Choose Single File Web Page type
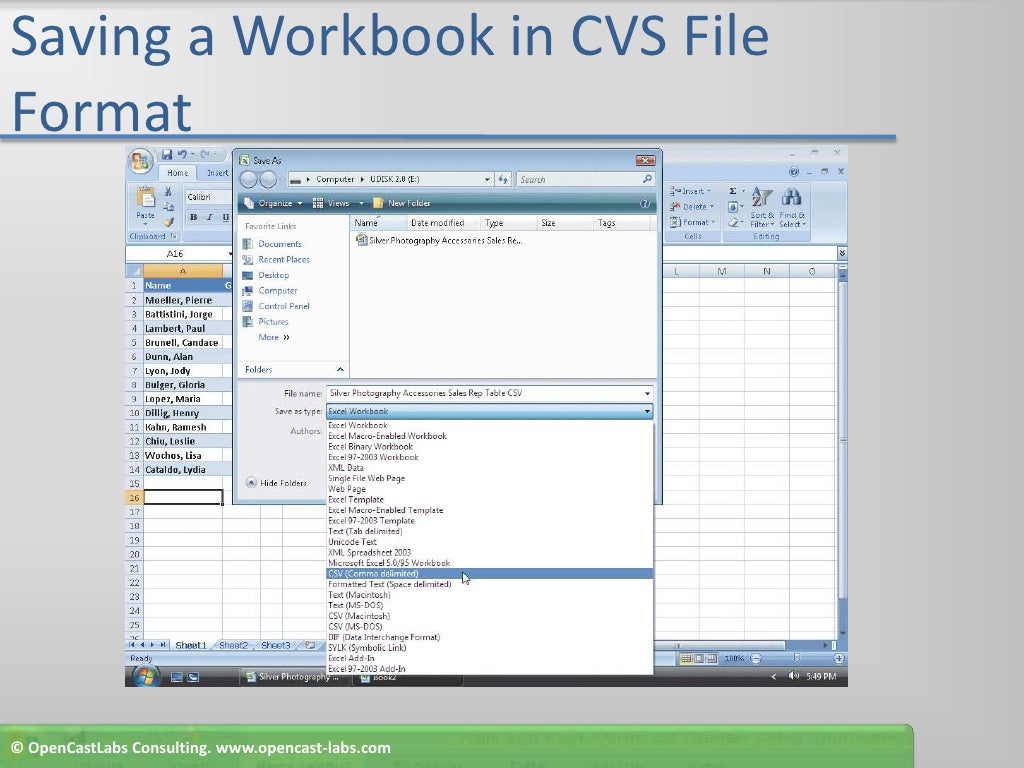The height and width of the screenshot is (768, 1024). (489, 478)
